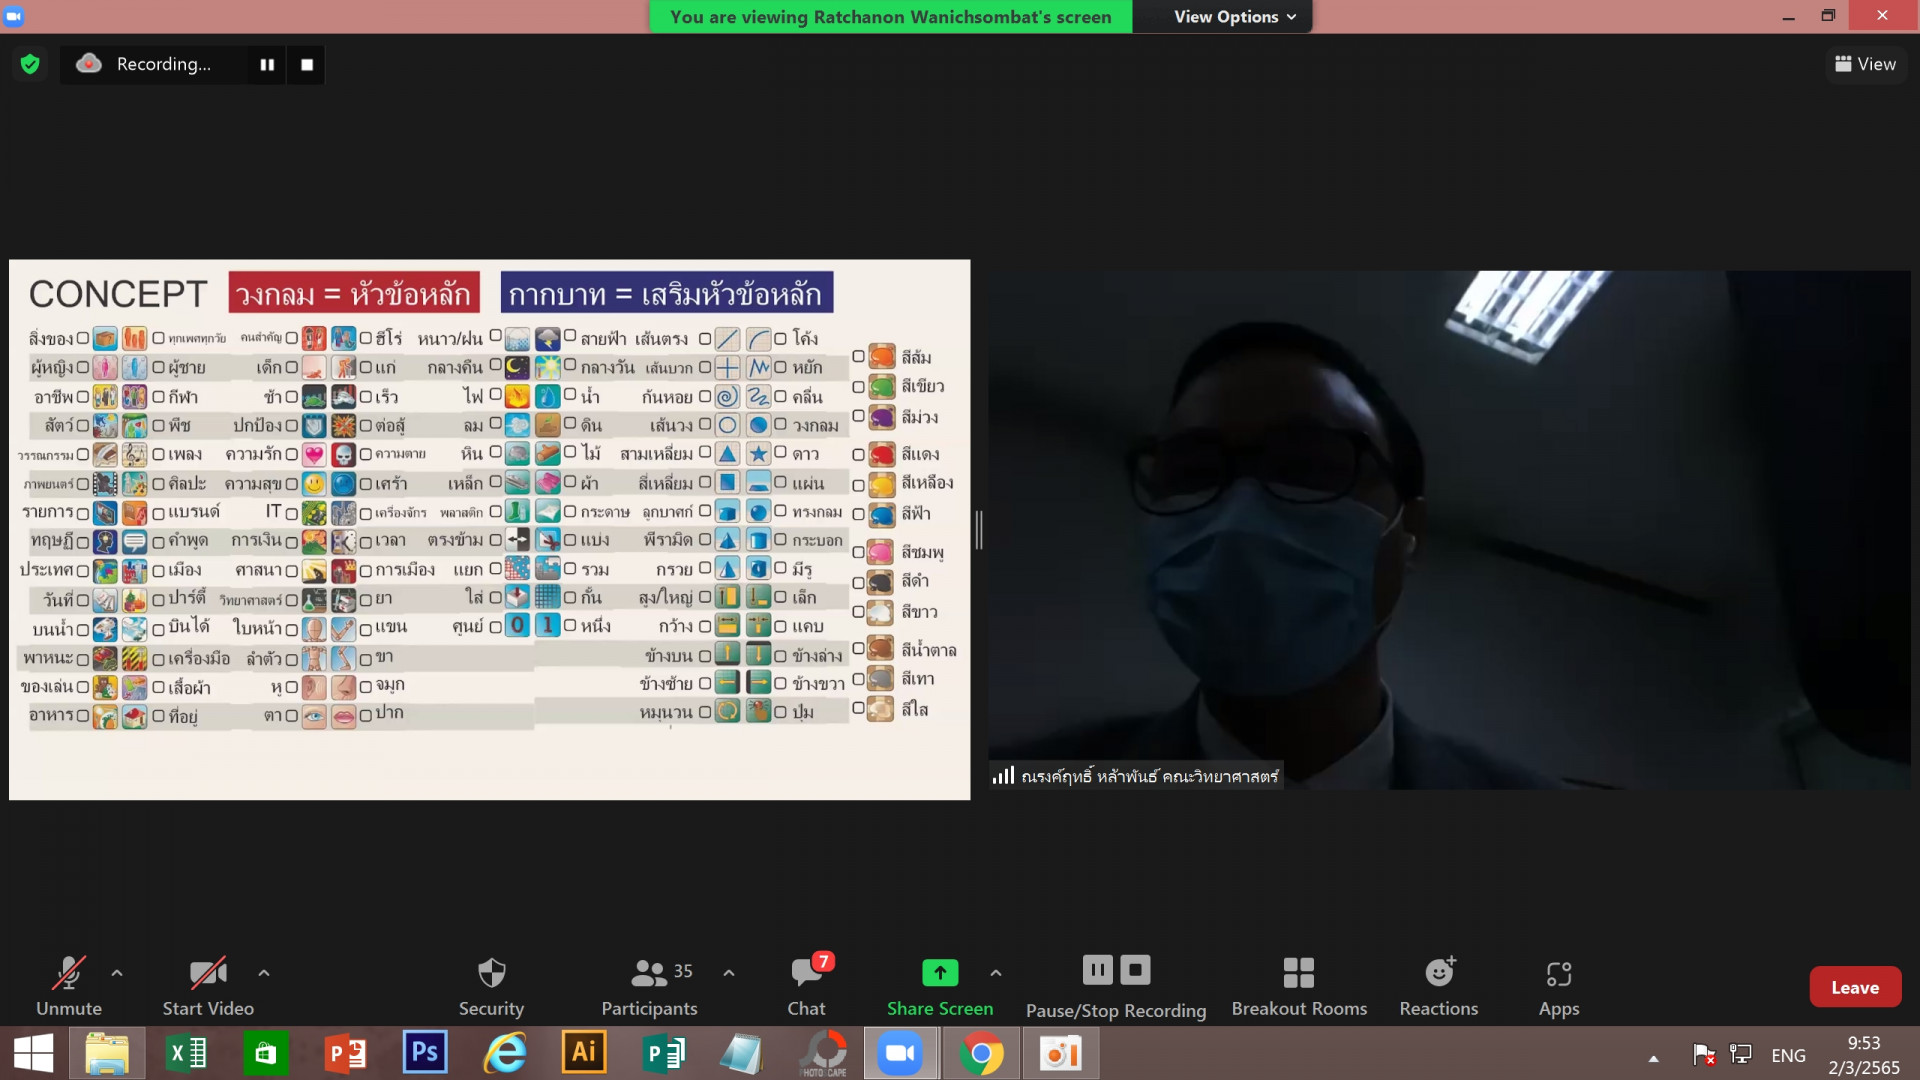Expand share options arrow beside Share Screen
The width and height of the screenshot is (1920, 1080).
[x=996, y=972]
